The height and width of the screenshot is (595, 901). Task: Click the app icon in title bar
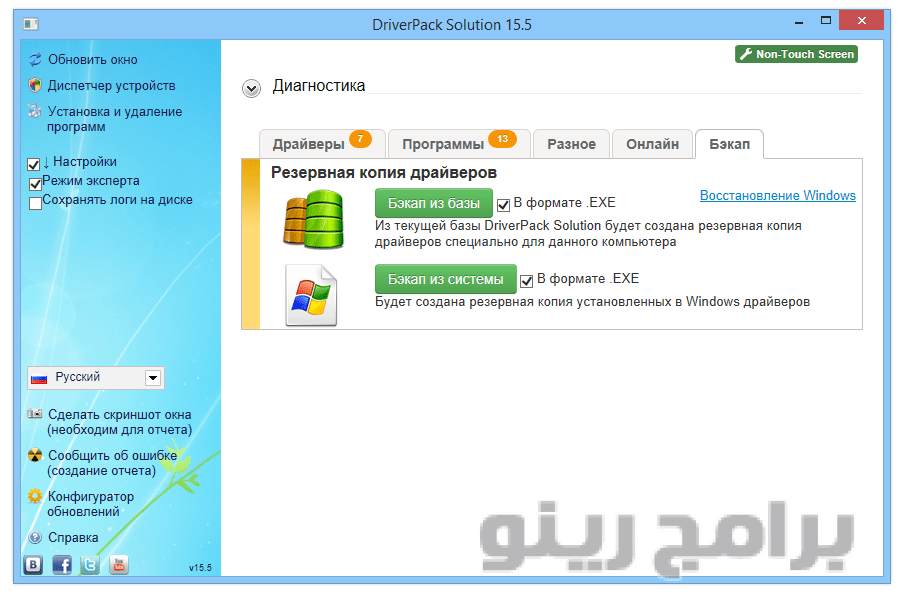tap(31, 24)
